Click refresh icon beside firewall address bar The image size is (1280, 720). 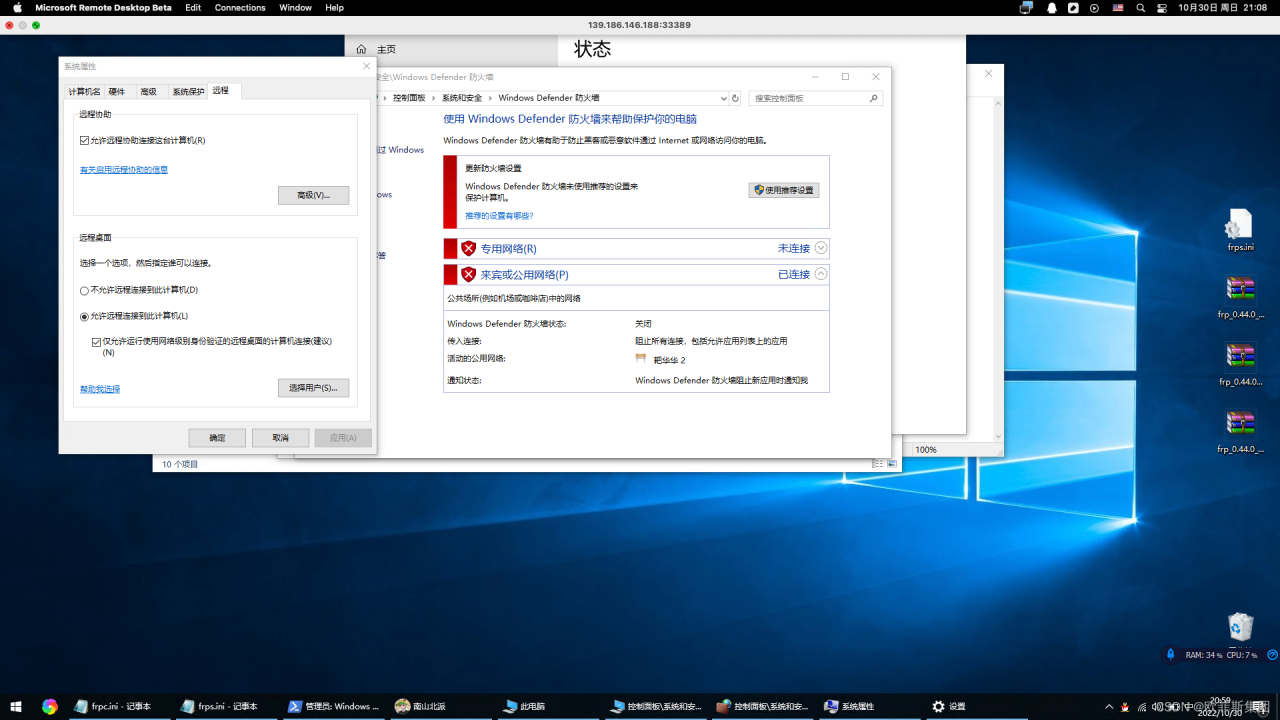tap(735, 98)
